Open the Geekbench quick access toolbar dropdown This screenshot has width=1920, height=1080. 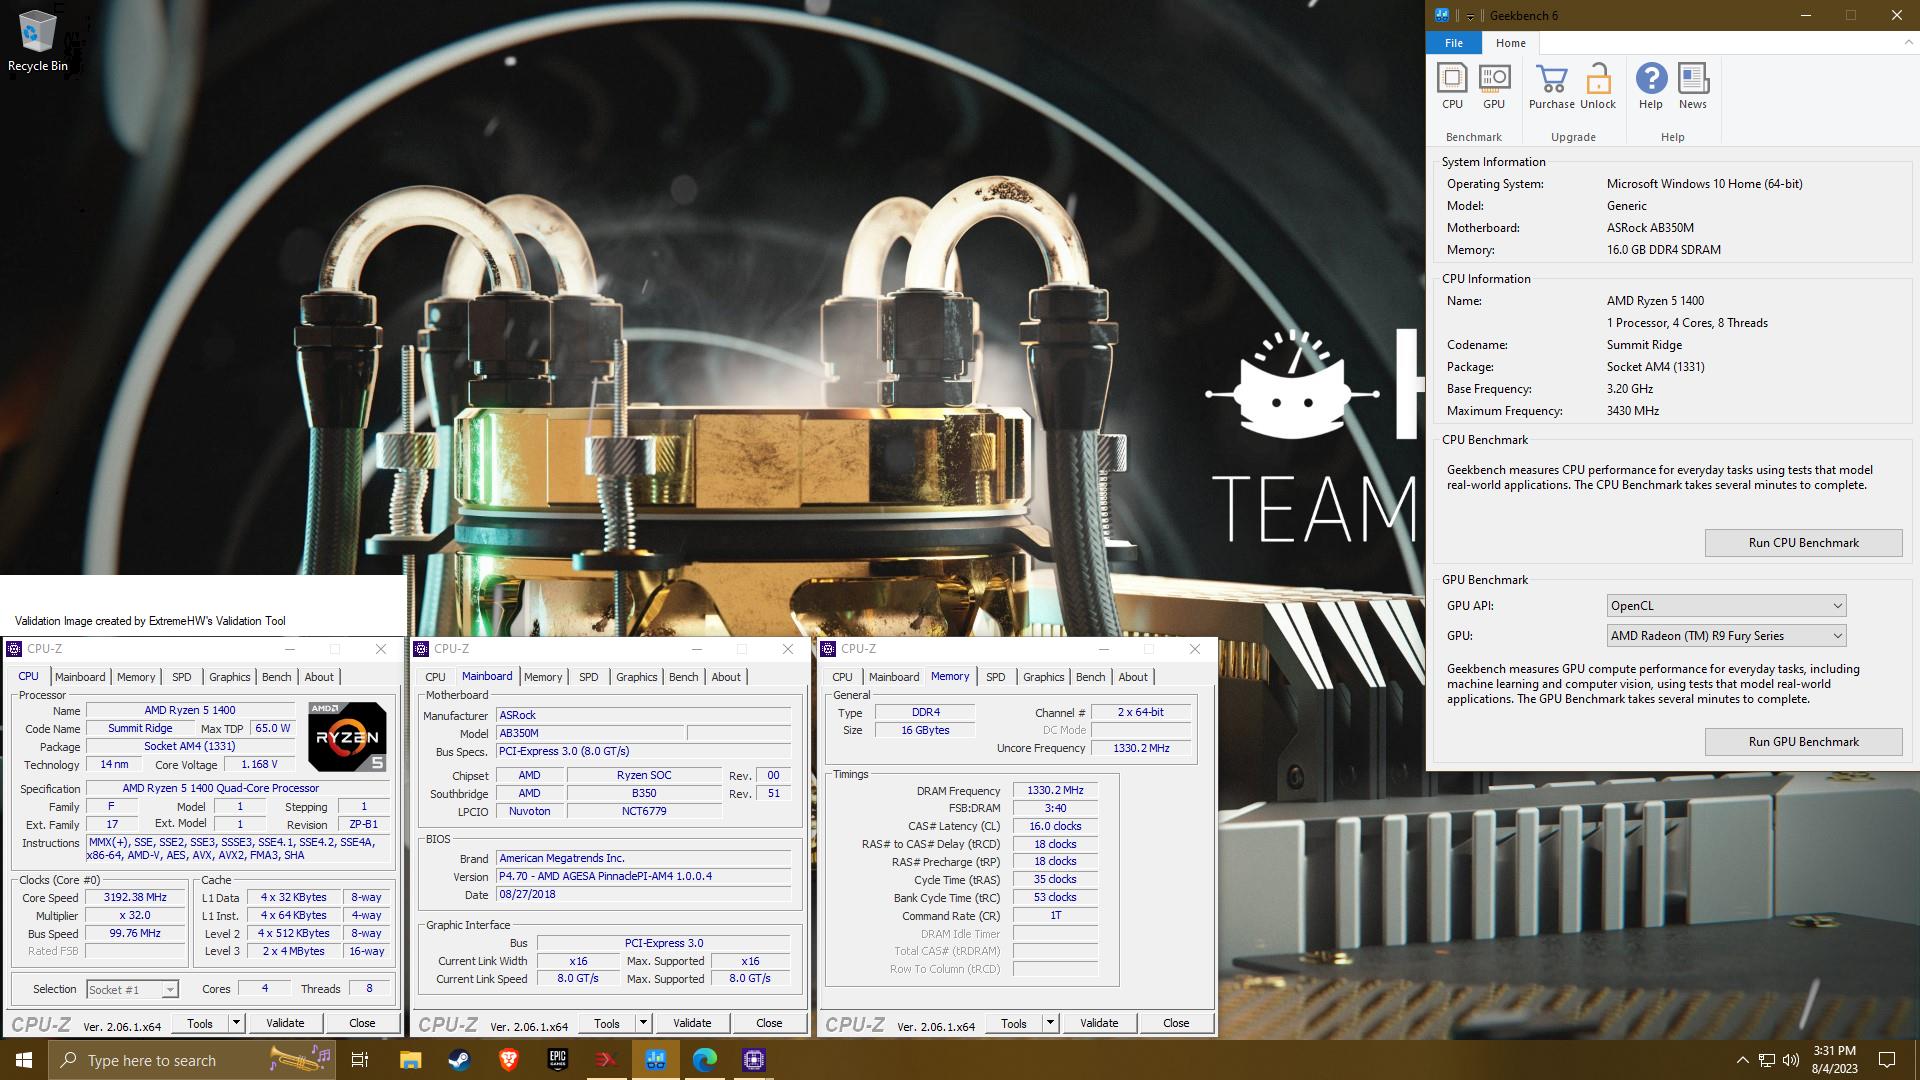1471,16
